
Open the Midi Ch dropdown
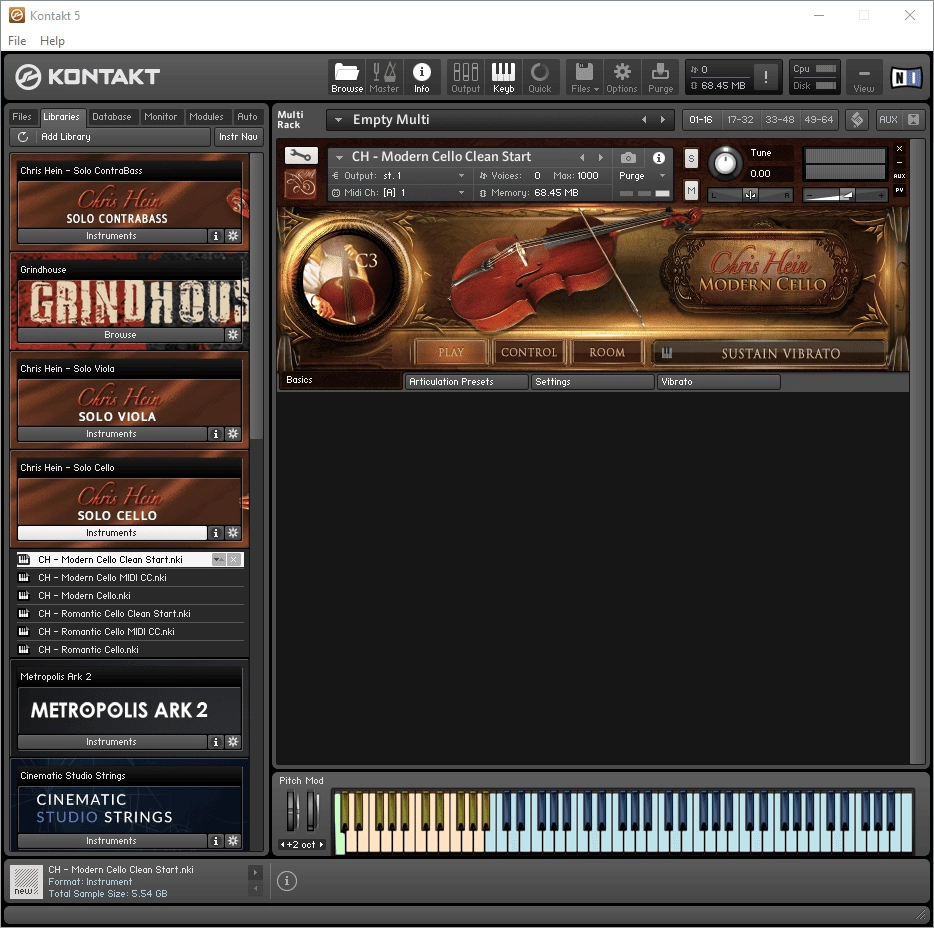(x=398, y=193)
